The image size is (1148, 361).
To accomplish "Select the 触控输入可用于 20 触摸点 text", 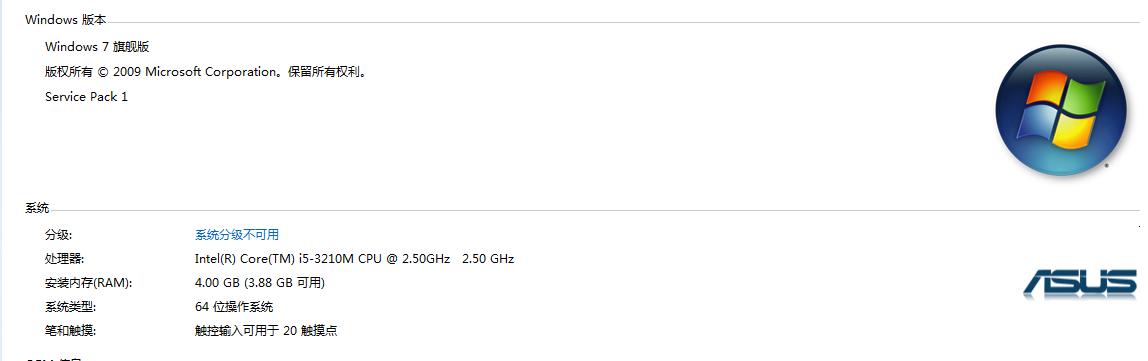I will [266, 330].
